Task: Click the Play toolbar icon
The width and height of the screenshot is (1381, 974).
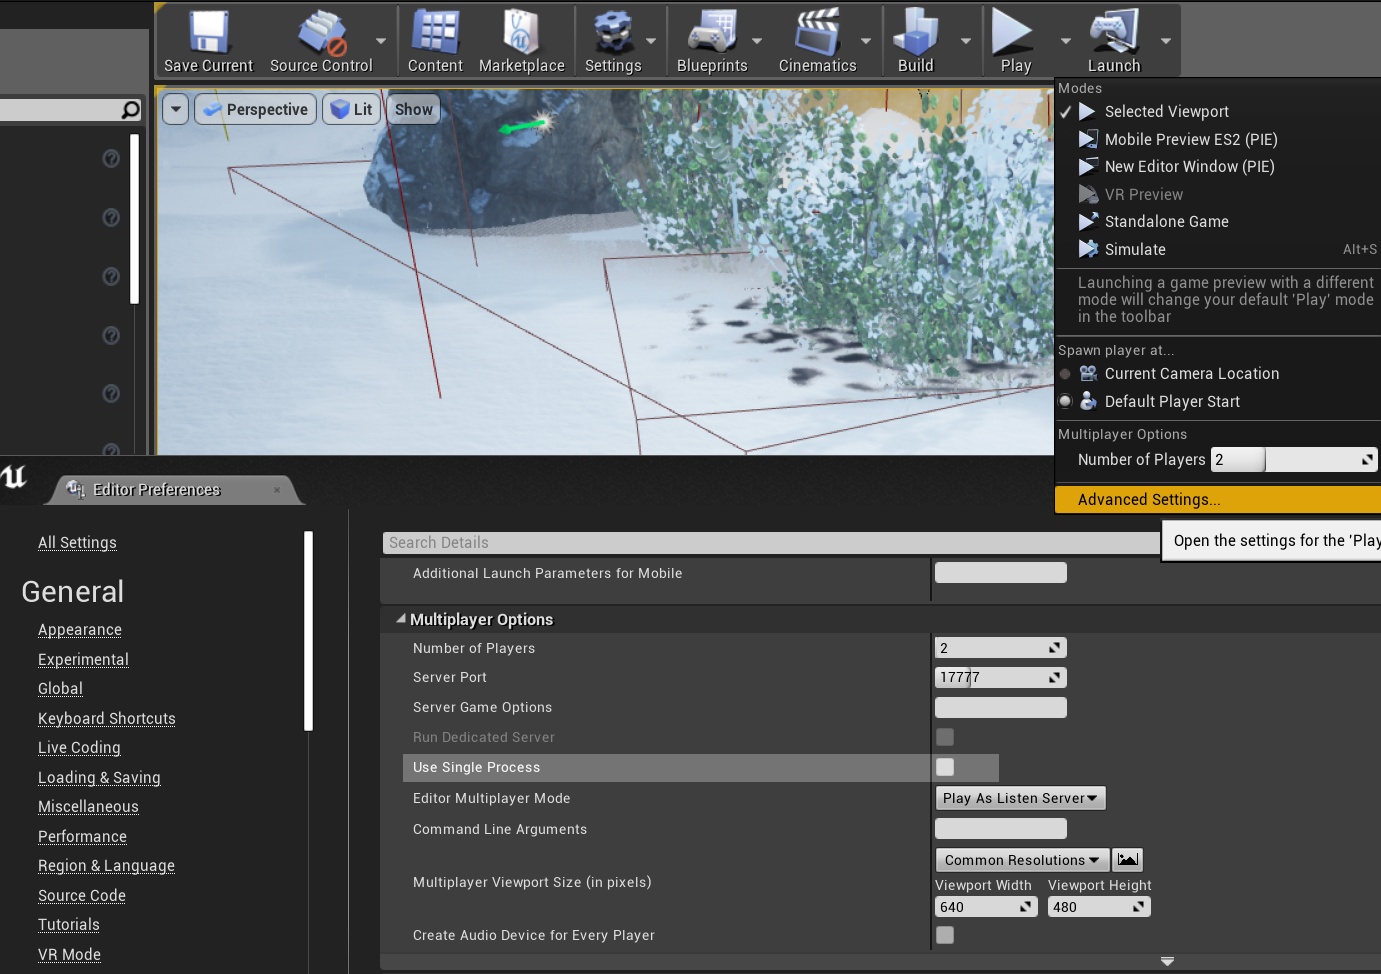Action: coord(1012,31)
